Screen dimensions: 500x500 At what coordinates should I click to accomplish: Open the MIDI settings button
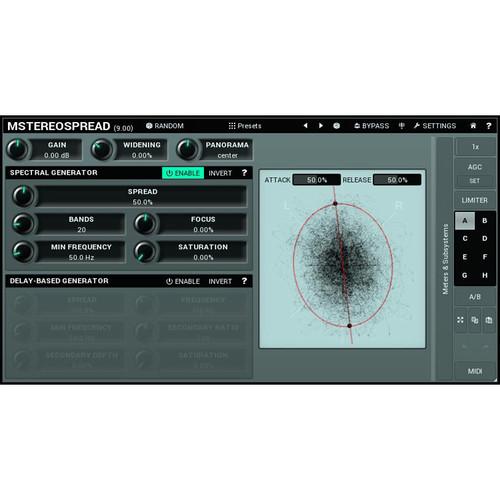click(475, 371)
